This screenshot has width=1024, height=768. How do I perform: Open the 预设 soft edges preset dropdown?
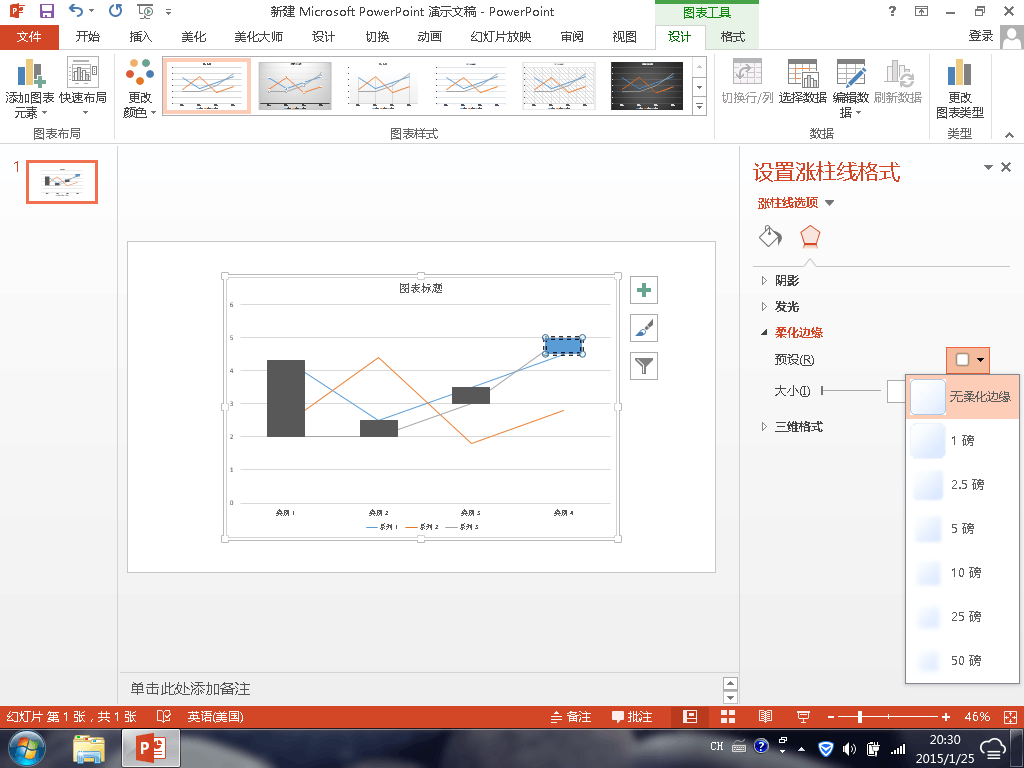(x=968, y=360)
